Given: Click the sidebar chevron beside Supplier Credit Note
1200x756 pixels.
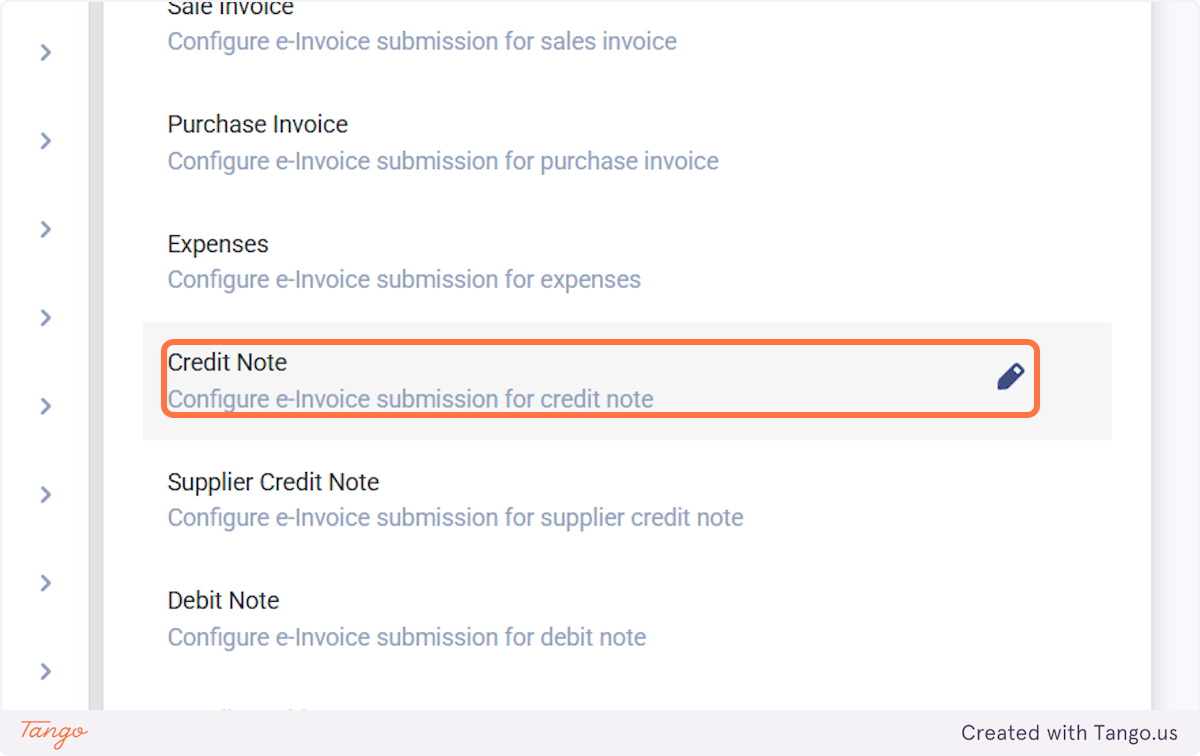Looking at the screenshot, I should coord(45,494).
